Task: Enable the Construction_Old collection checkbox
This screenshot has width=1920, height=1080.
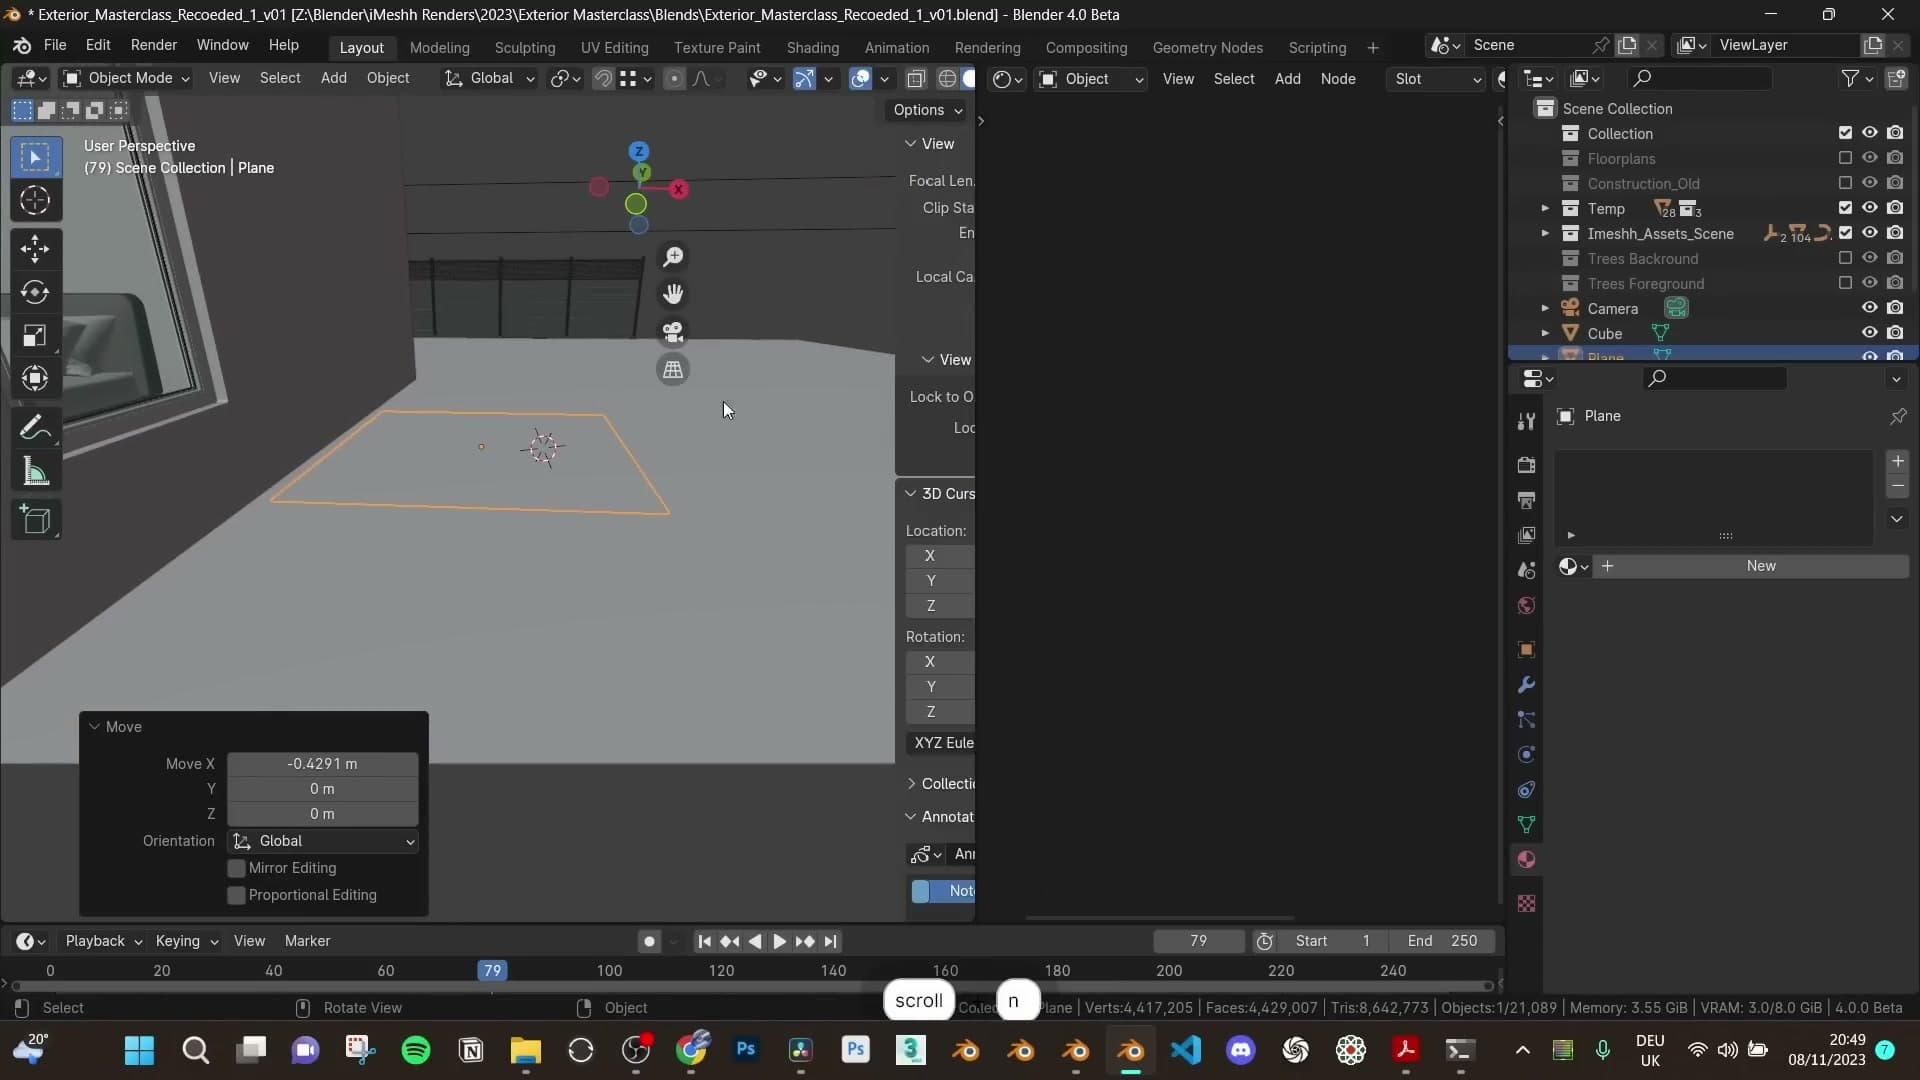Action: 1845,183
